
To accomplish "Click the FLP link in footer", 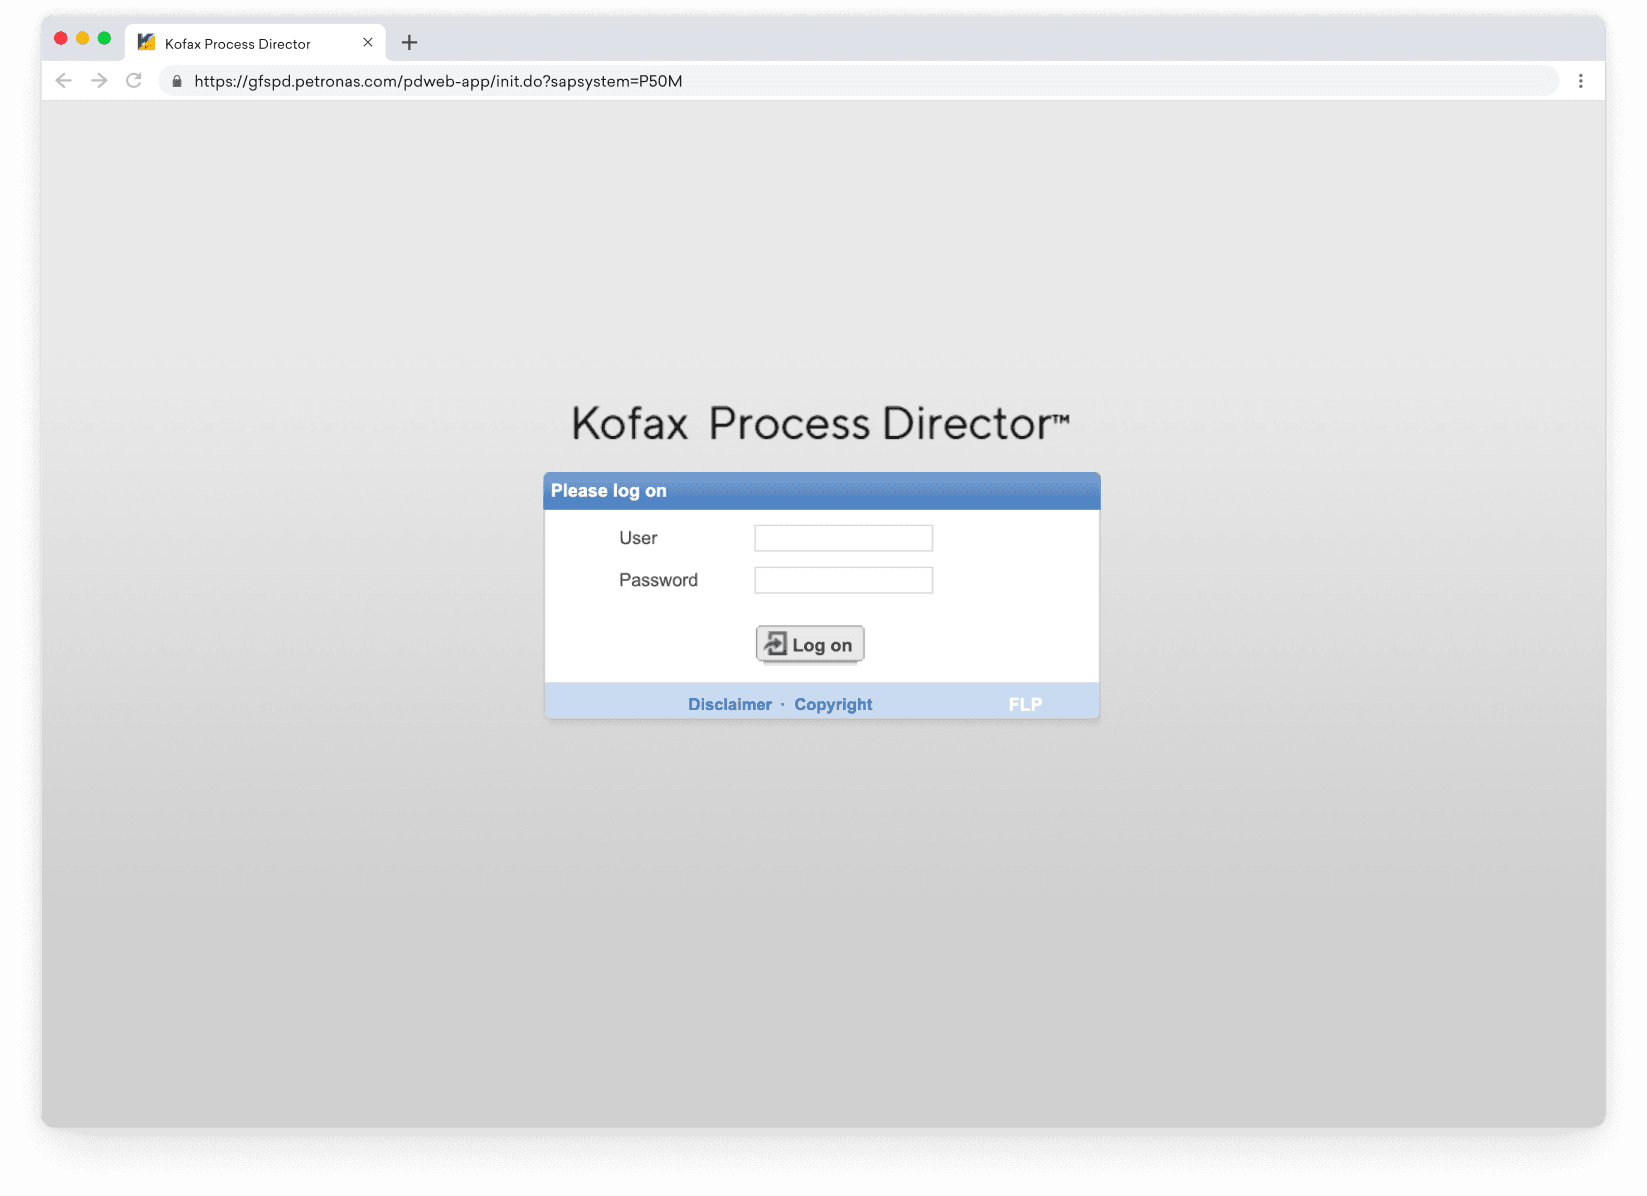I will (x=1025, y=704).
